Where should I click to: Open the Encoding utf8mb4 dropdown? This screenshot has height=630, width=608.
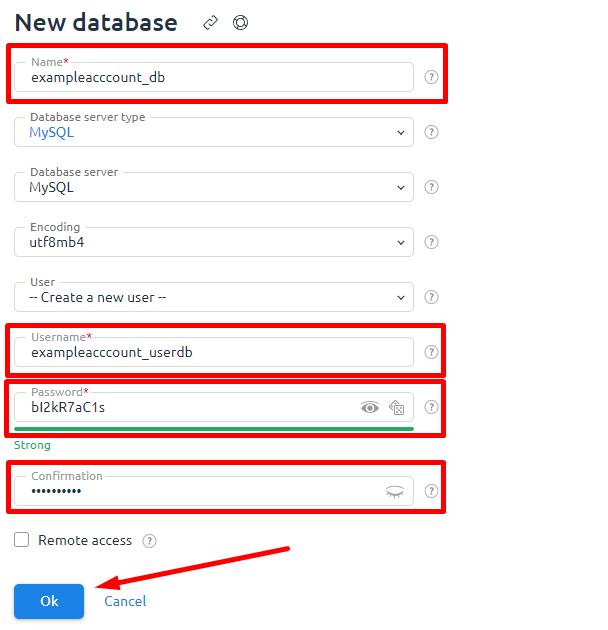(x=214, y=242)
